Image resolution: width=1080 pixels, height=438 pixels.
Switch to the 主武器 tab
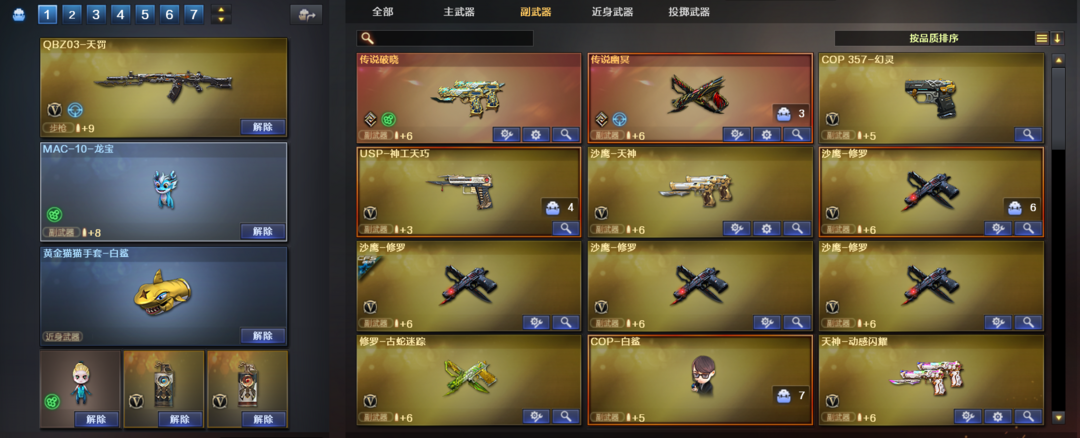459,12
